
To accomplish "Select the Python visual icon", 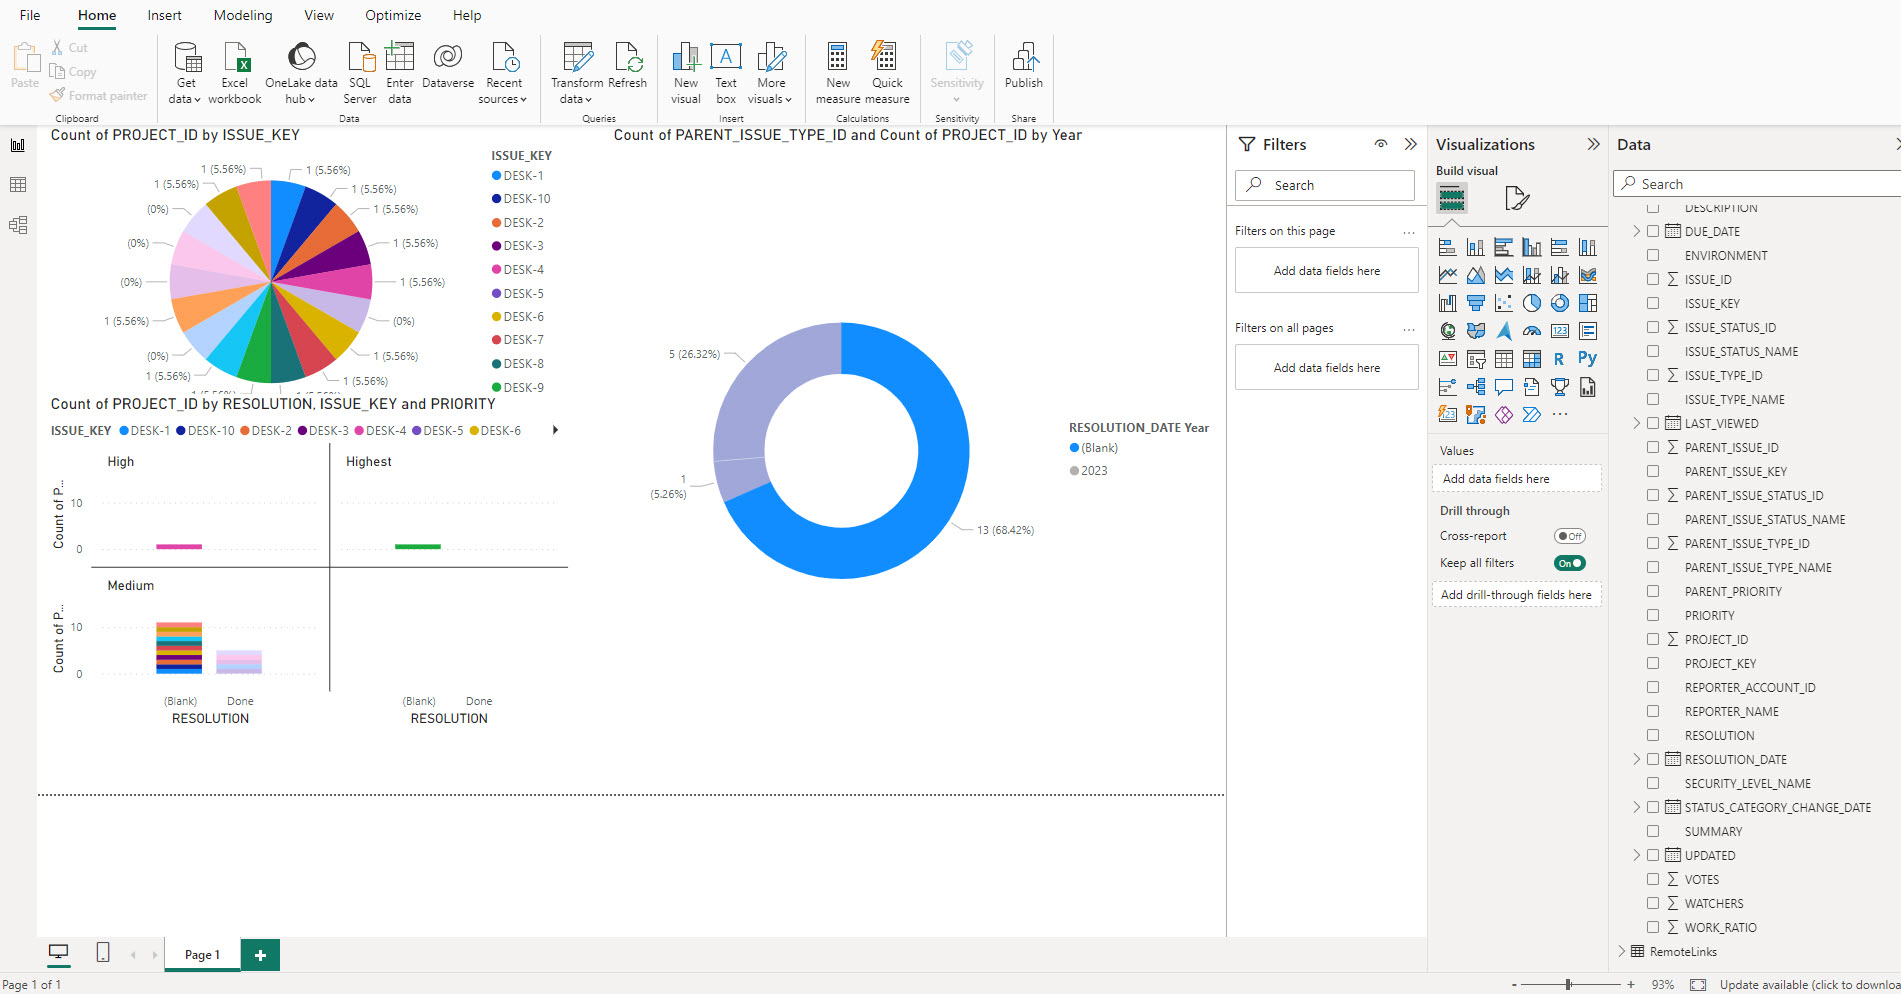I will click(x=1587, y=359).
